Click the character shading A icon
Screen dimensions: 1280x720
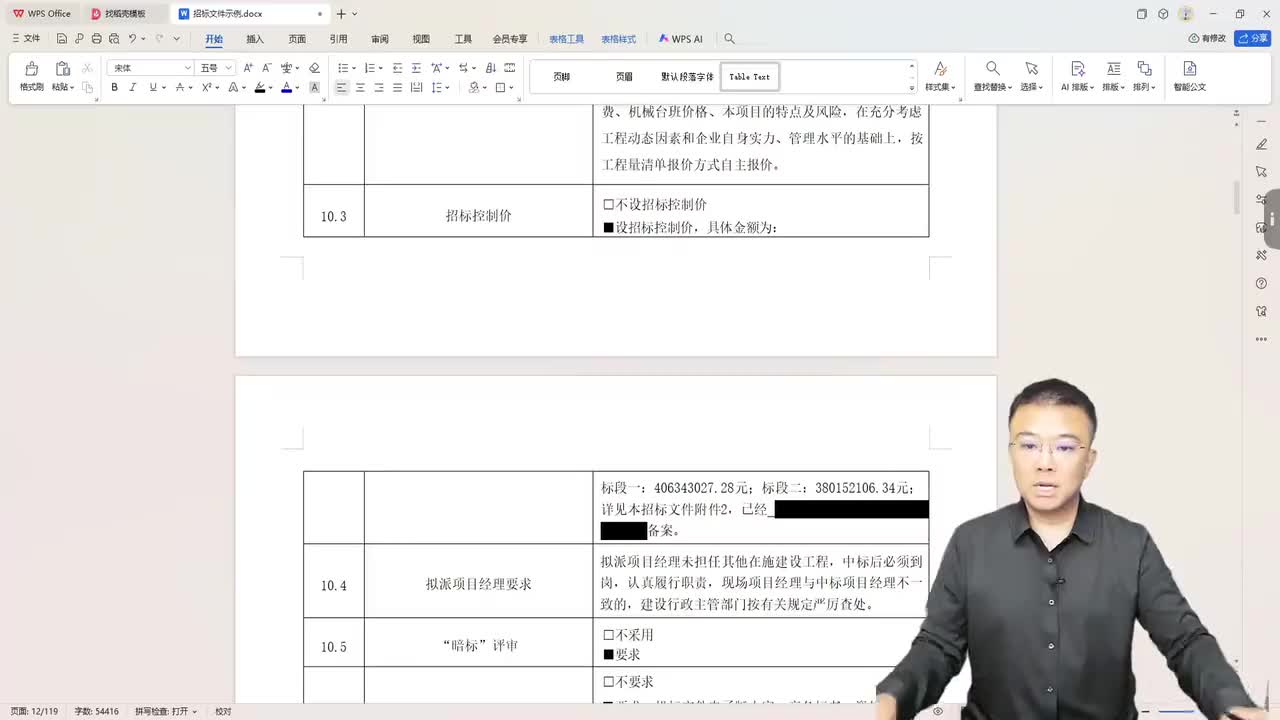coord(313,88)
